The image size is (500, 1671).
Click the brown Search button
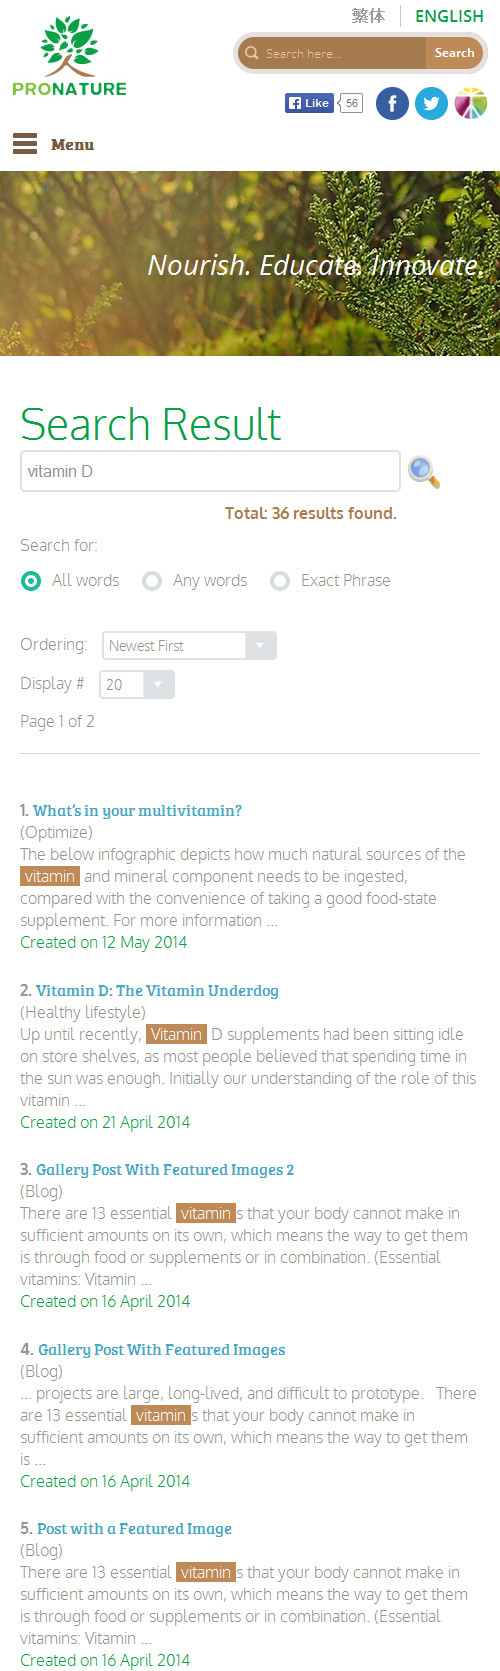454,53
